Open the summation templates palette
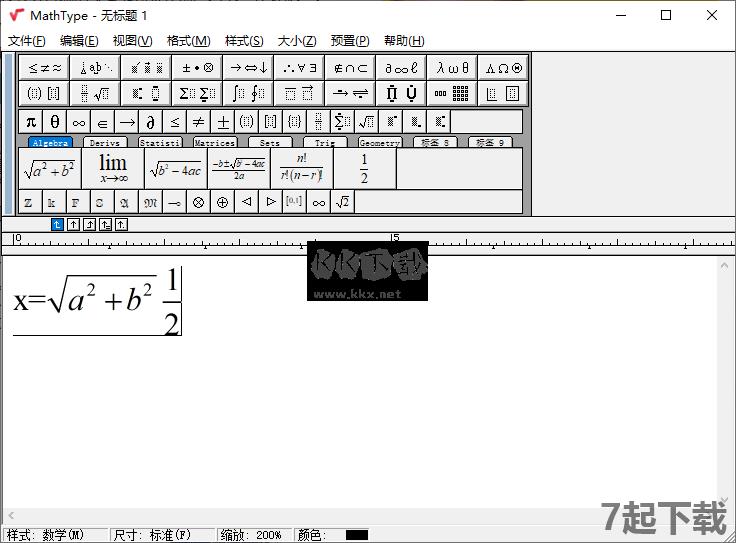The height and width of the screenshot is (543, 736). point(197,93)
